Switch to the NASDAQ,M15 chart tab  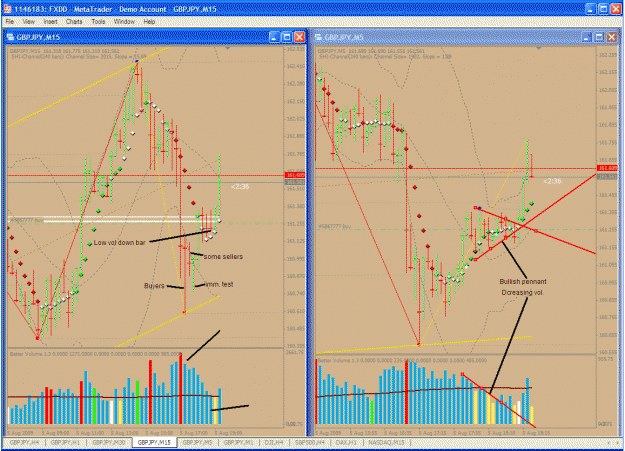pyautogui.click(x=386, y=443)
